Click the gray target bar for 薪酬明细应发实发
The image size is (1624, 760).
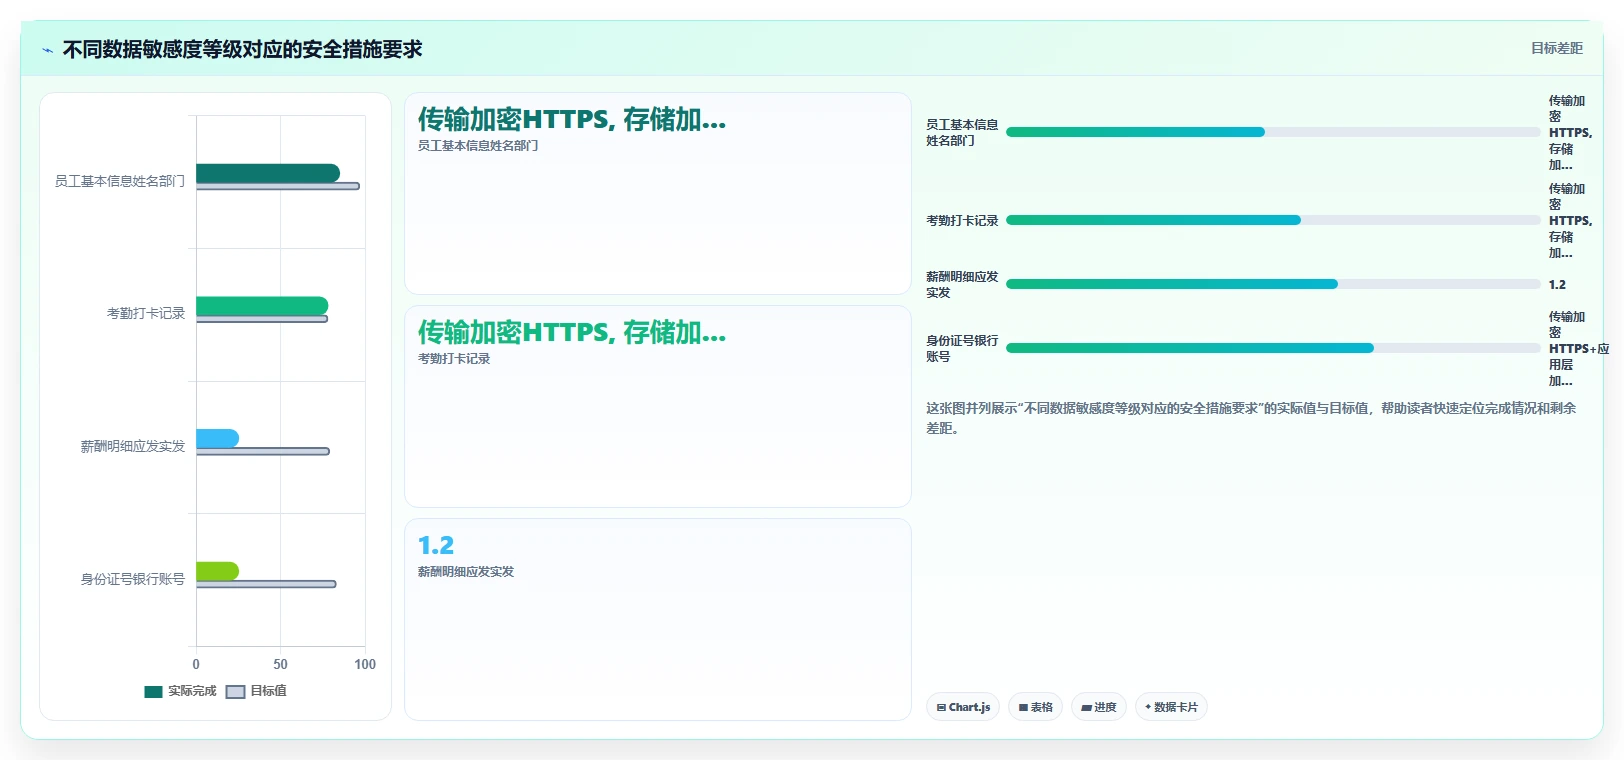click(x=263, y=451)
